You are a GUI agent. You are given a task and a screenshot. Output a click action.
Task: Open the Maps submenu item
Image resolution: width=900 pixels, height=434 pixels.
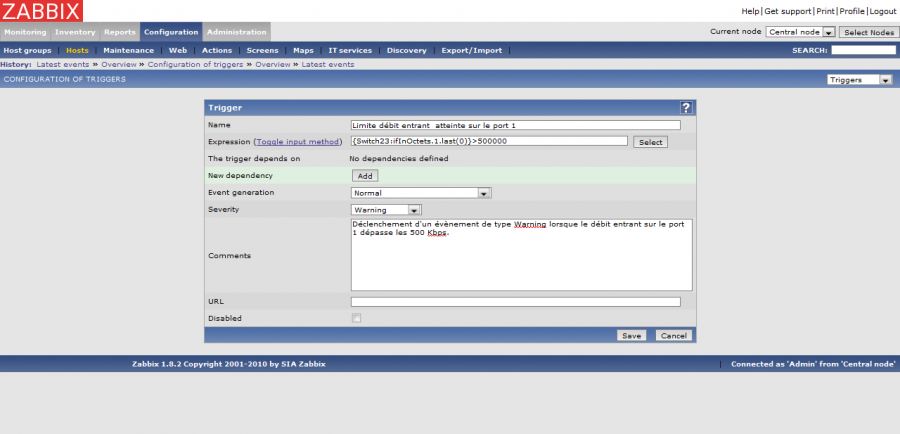303,51
